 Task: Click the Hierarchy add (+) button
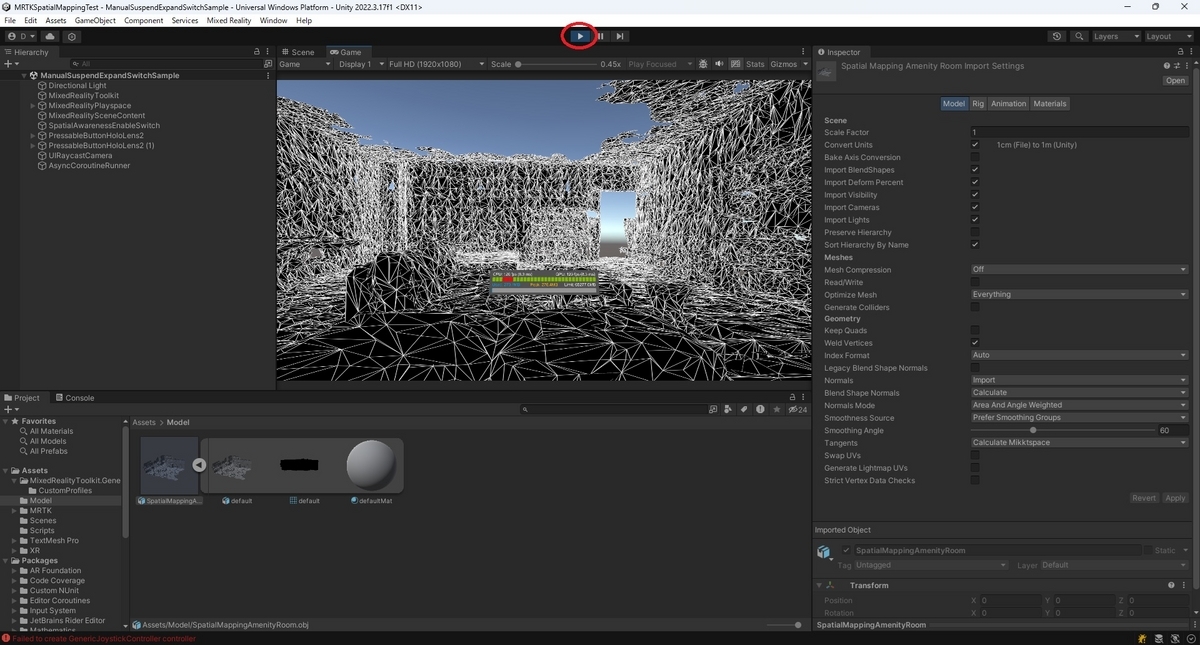[x=10, y=64]
